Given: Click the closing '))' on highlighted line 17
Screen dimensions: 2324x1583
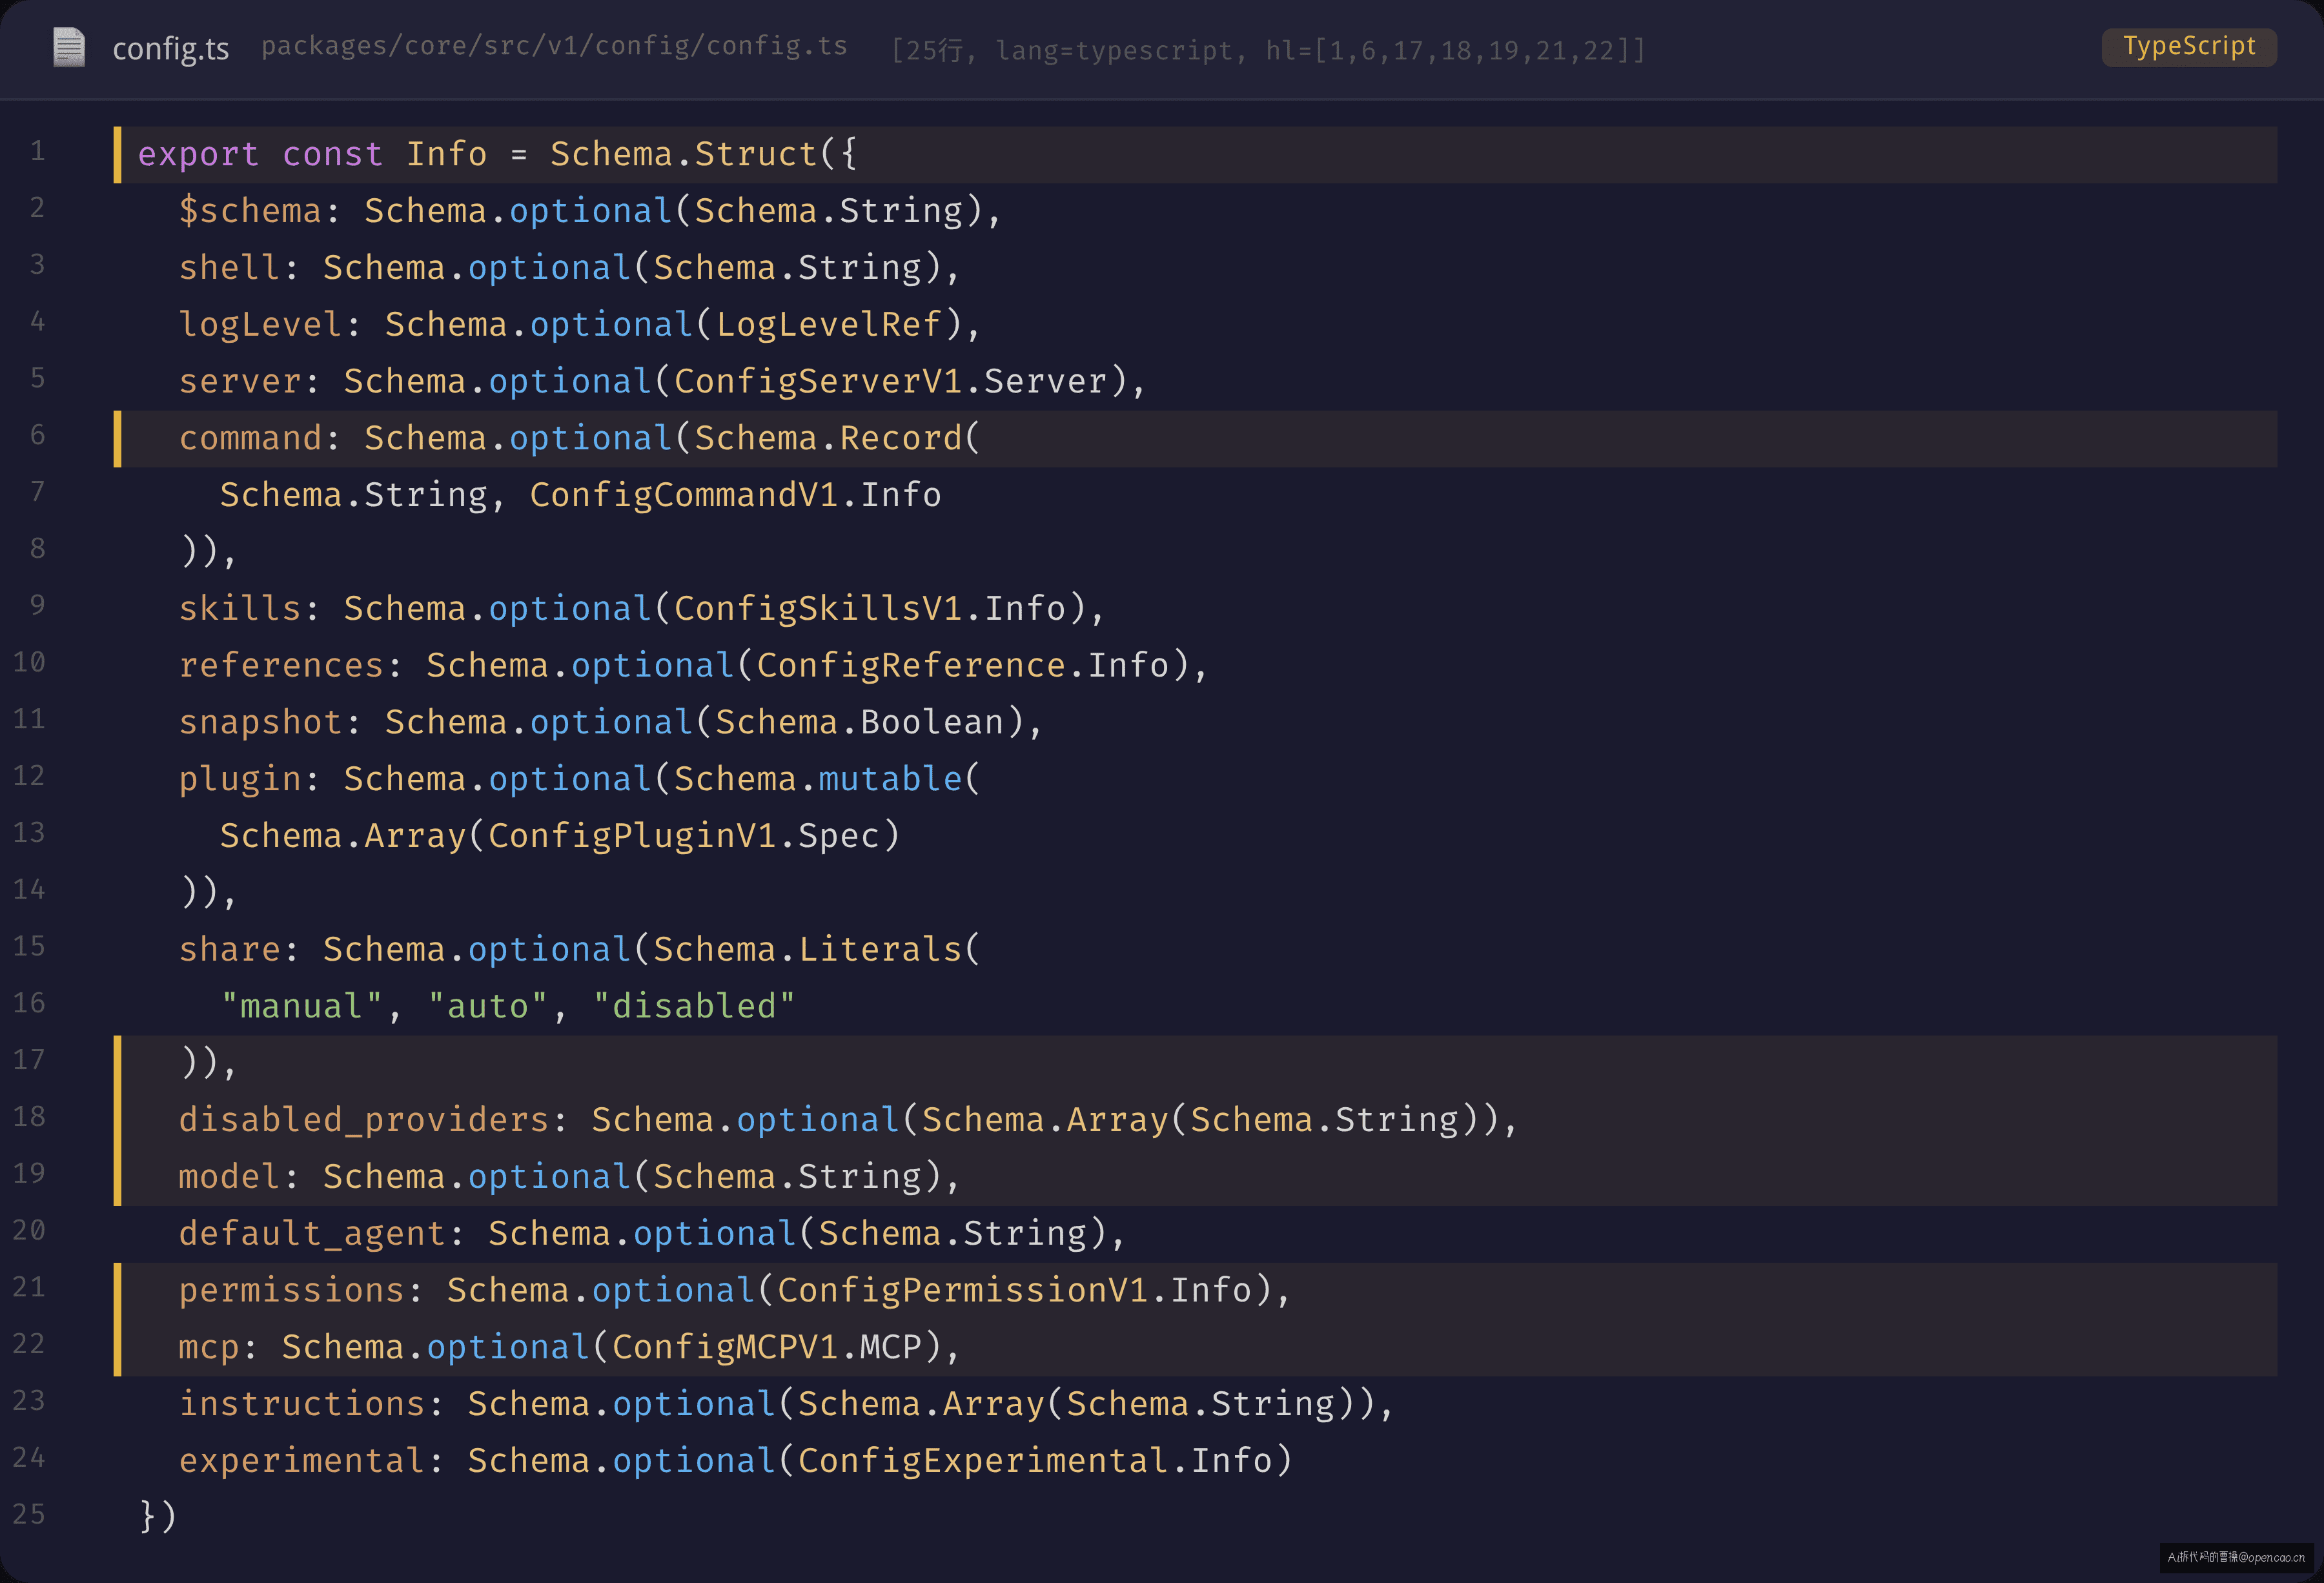Looking at the screenshot, I should tap(200, 1062).
